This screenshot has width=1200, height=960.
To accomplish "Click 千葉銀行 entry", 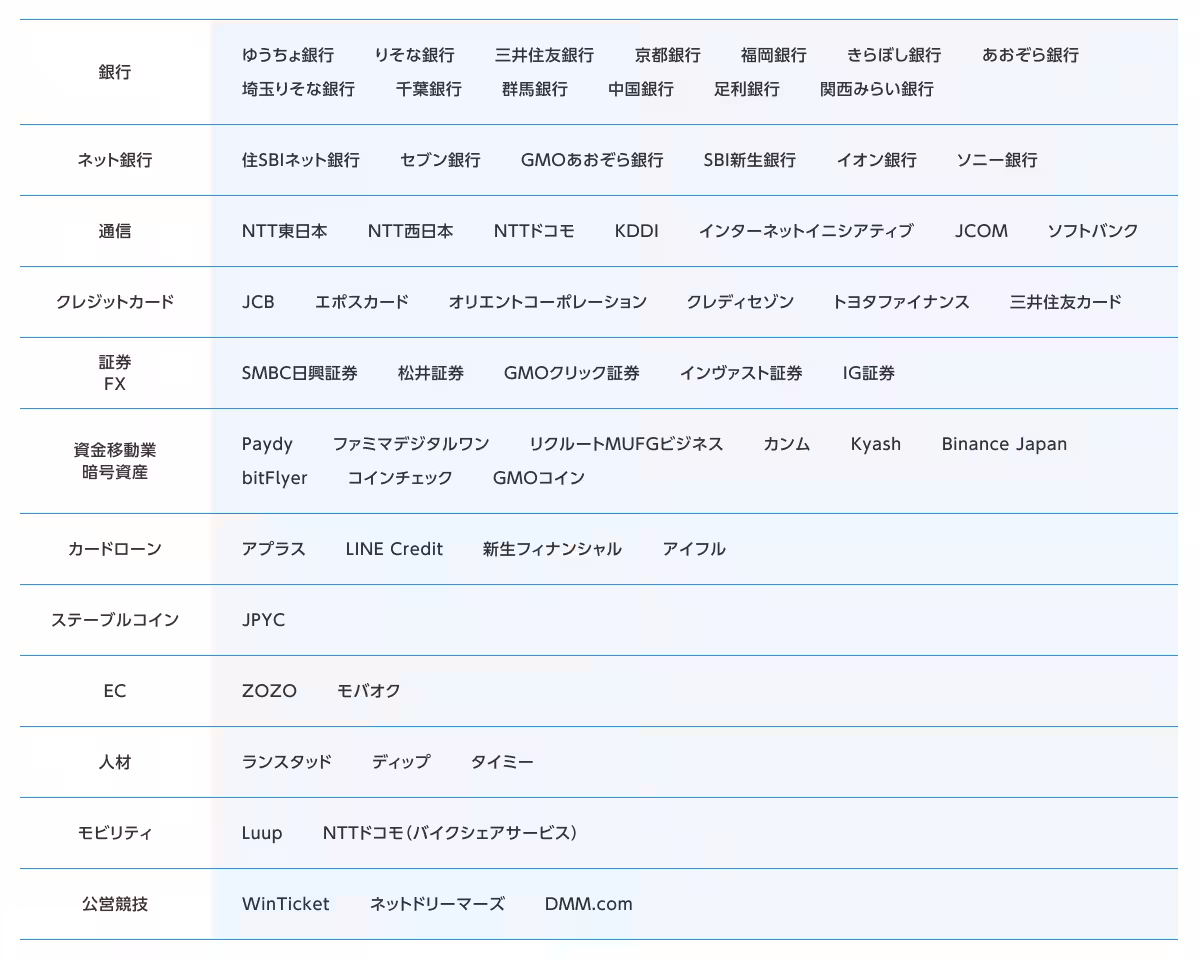I will point(429,89).
